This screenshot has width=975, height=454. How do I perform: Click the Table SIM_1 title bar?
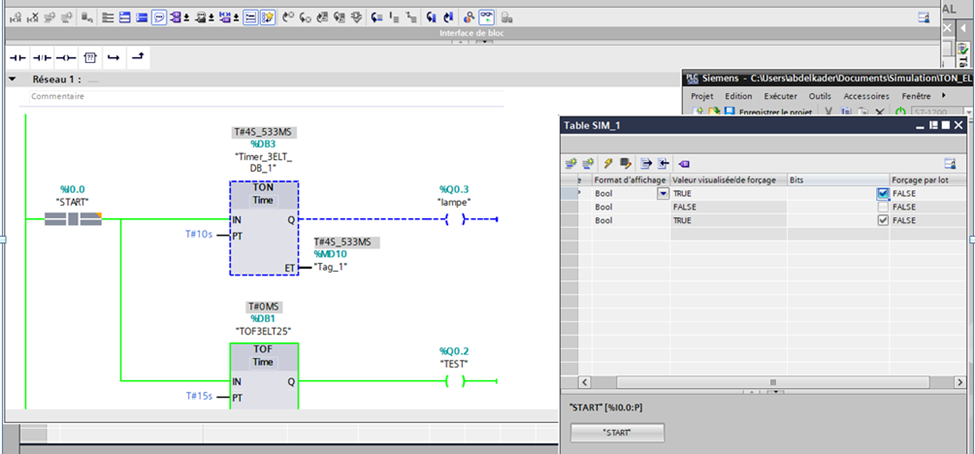click(762, 125)
